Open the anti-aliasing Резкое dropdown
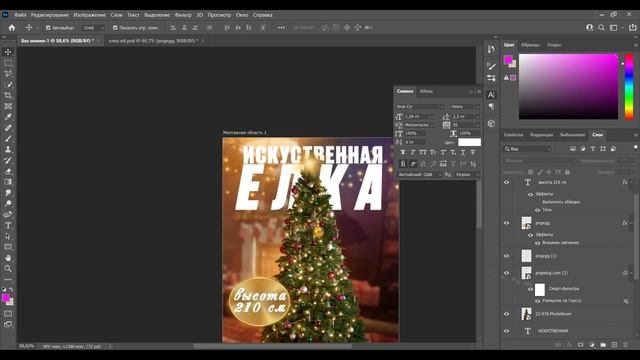640x360 pixels. [467, 175]
